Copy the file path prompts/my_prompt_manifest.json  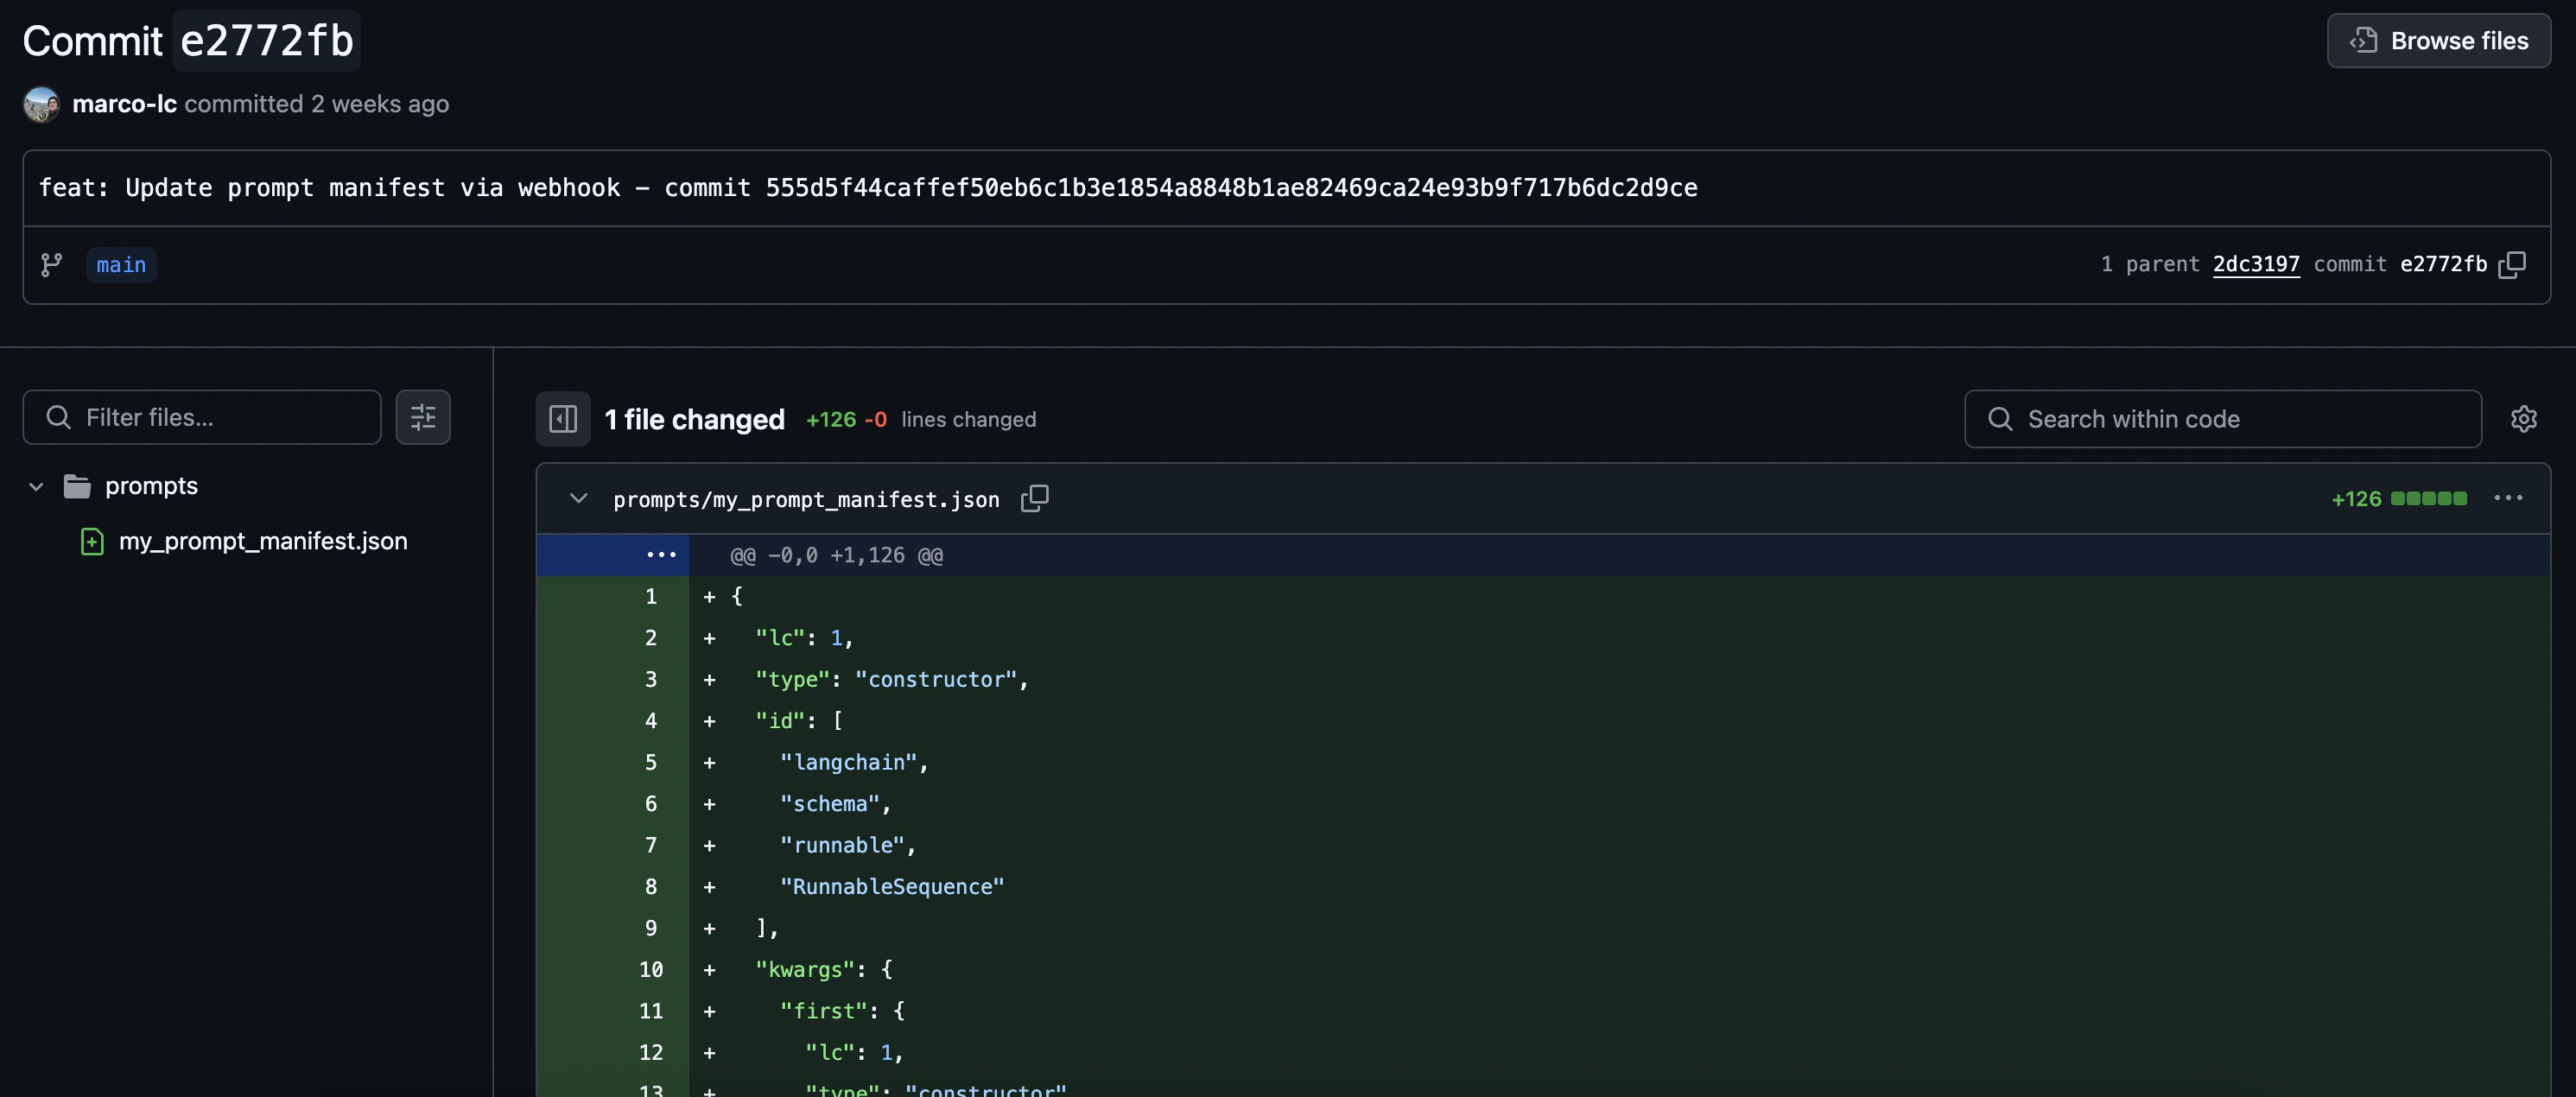[x=1034, y=499]
